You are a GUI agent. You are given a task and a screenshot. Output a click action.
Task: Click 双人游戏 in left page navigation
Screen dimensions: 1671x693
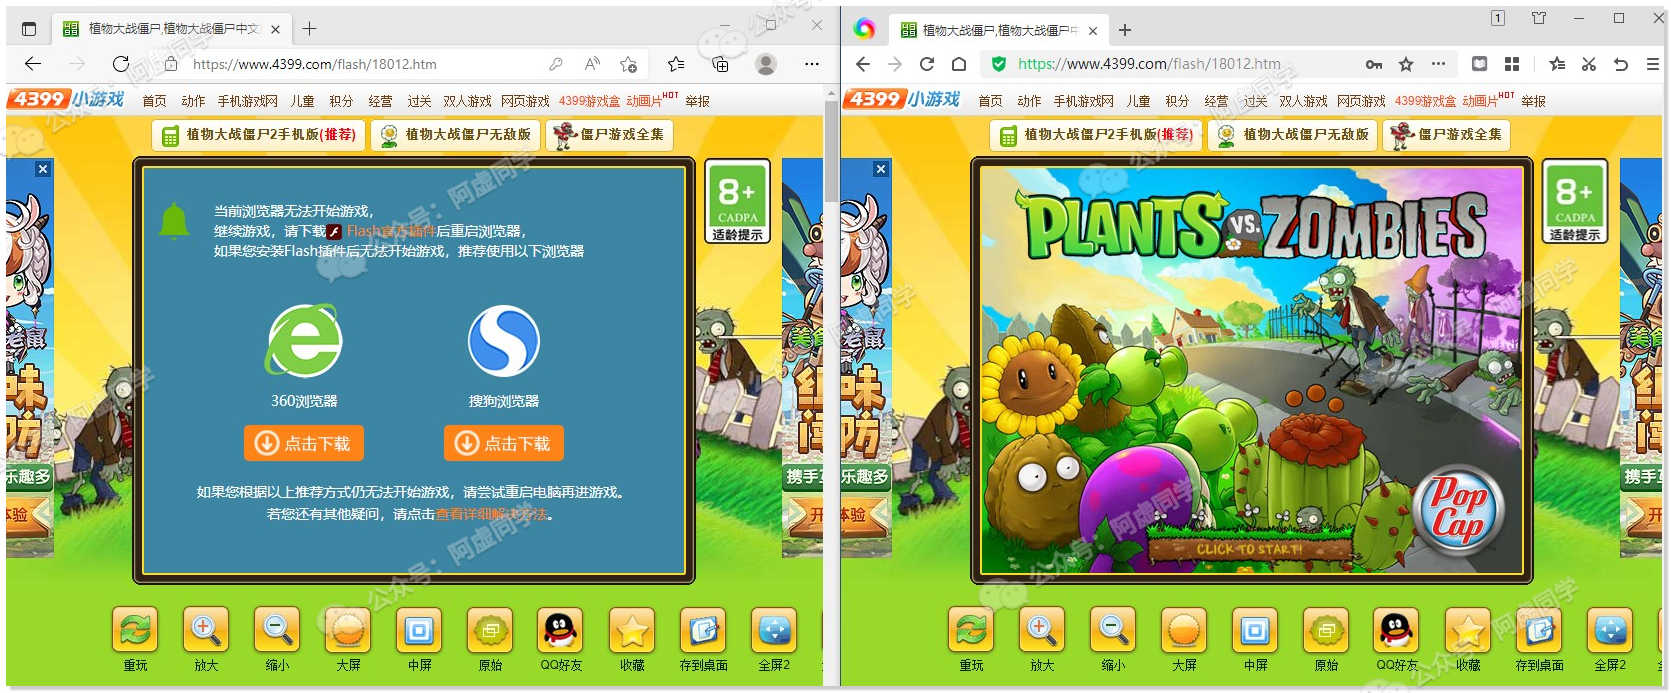coord(467,101)
